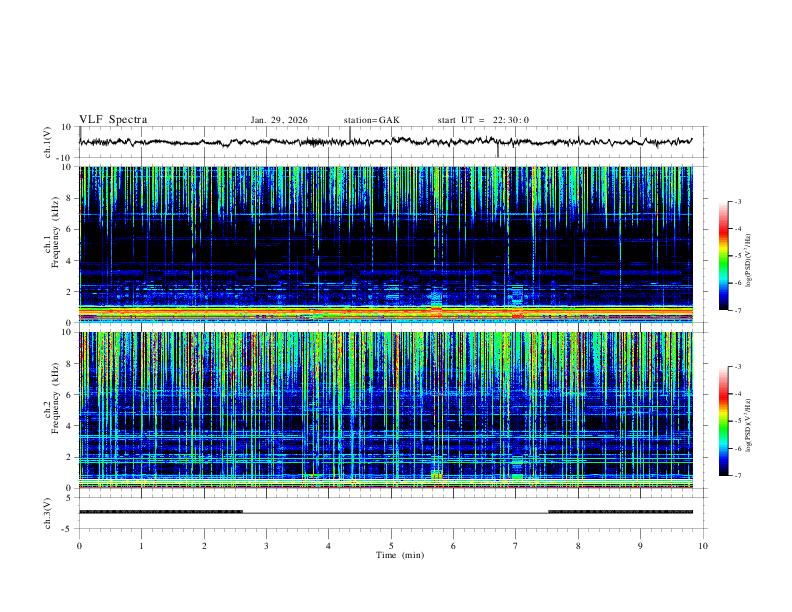792x612 pixels.
Task: Click the "8" kHz tick on ch.1 frequency axis
Action: click(70, 198)
